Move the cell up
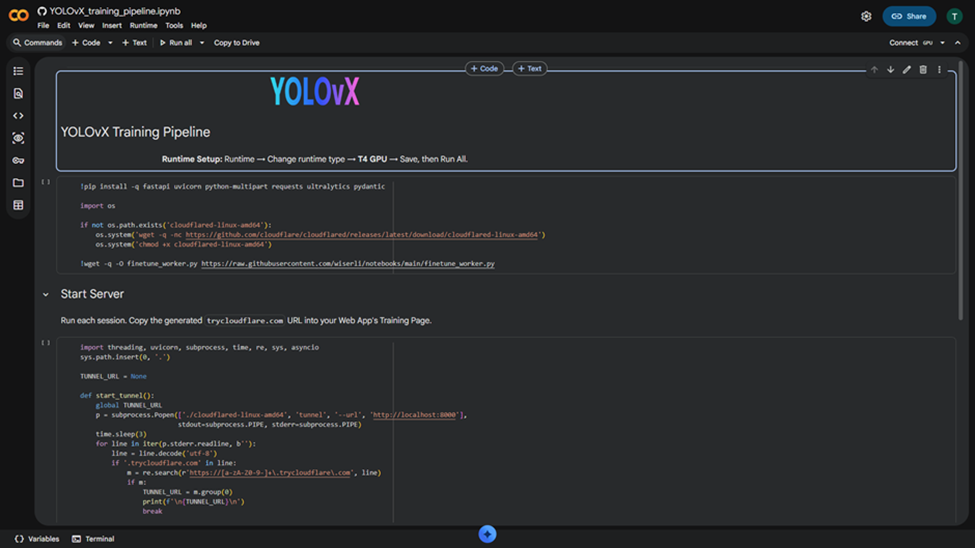Screen dimensions: 975x548 click(x=874, y=70)
